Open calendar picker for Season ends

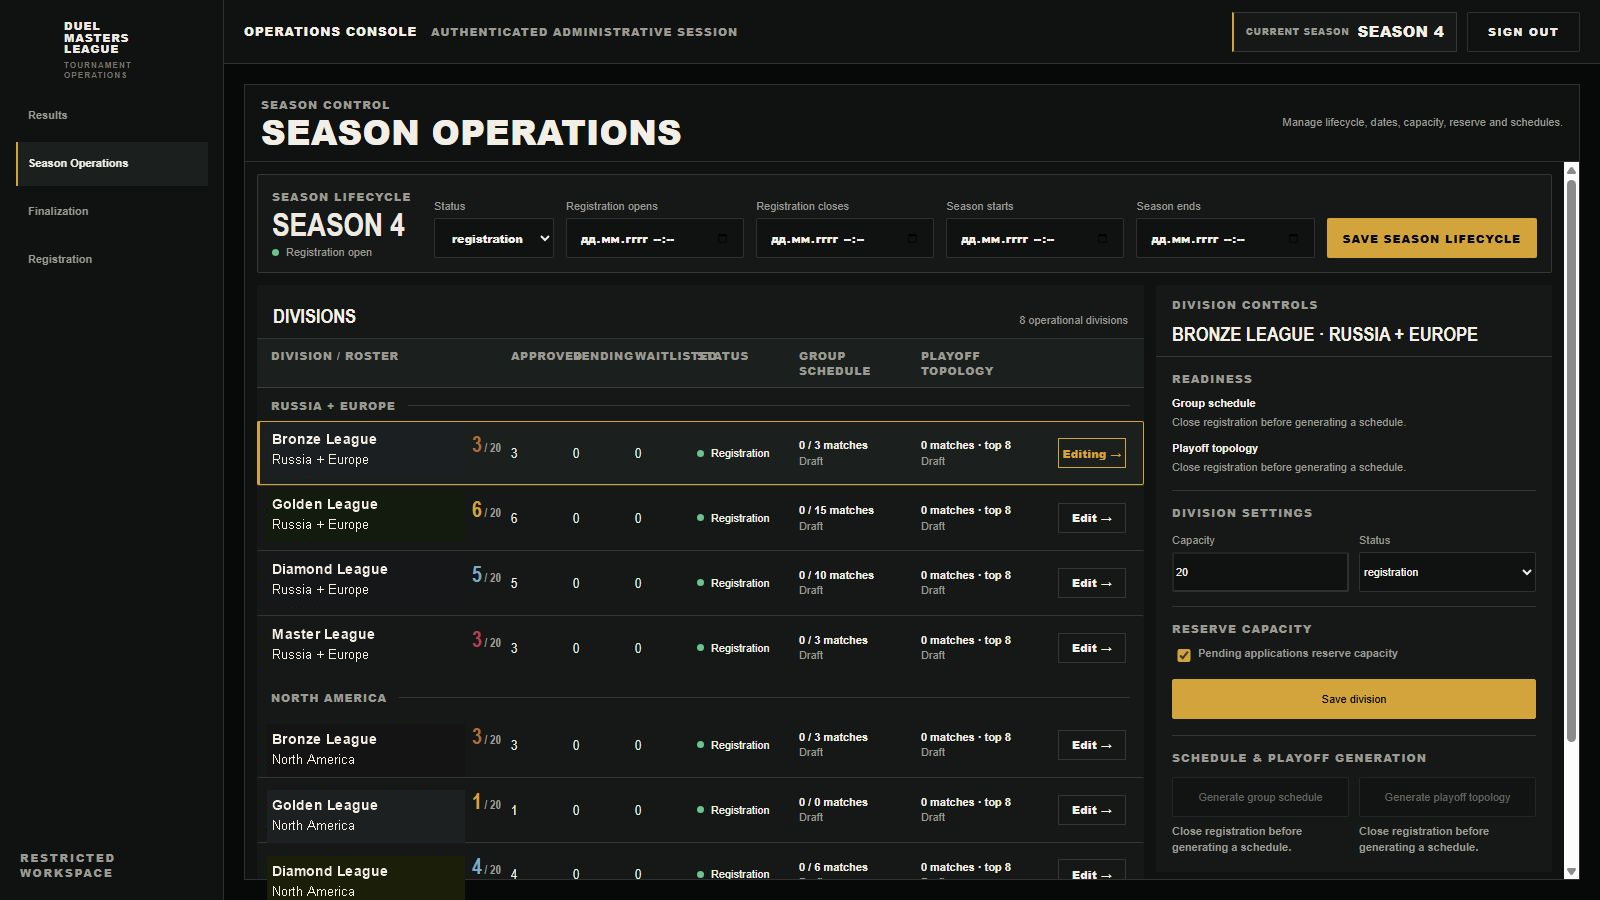coord(1293,239)
